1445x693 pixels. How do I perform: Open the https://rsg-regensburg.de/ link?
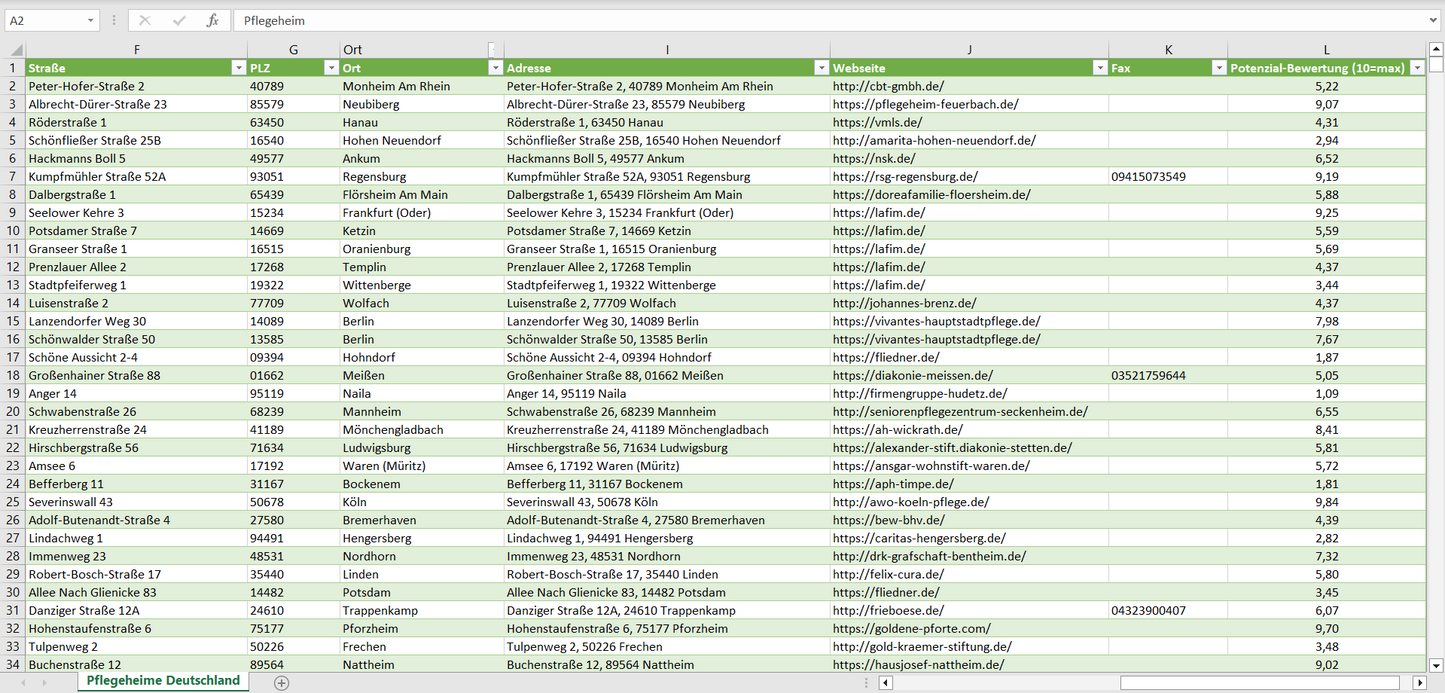point(905,177)
